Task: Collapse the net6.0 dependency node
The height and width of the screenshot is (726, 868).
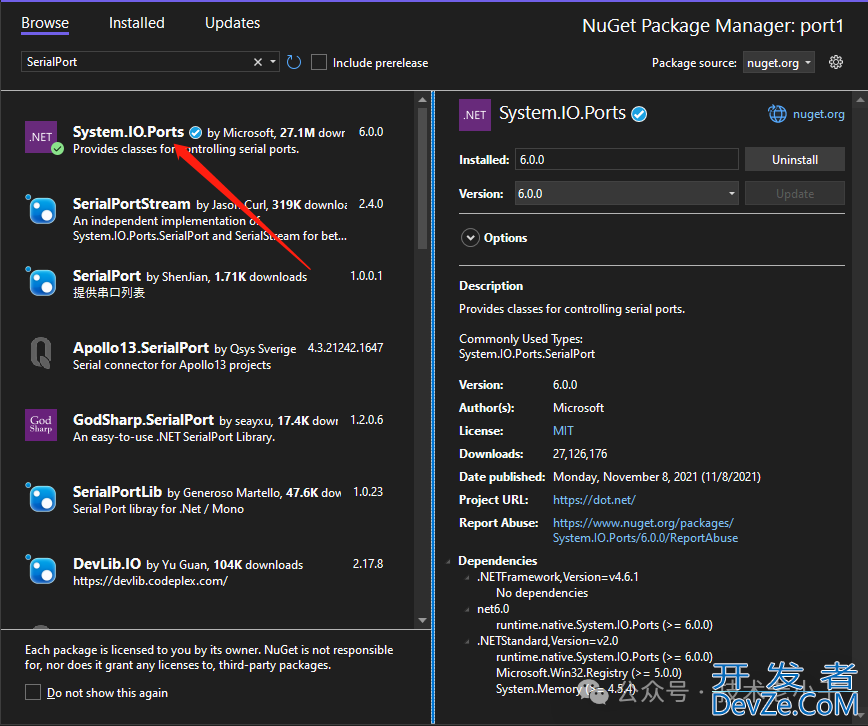Action: pos(467,609)
